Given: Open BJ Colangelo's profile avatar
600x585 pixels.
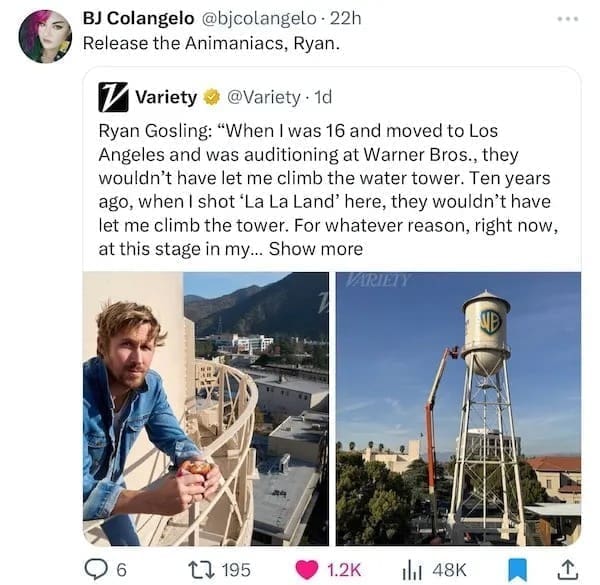Looking at the screenshot, I should (45, 38).
